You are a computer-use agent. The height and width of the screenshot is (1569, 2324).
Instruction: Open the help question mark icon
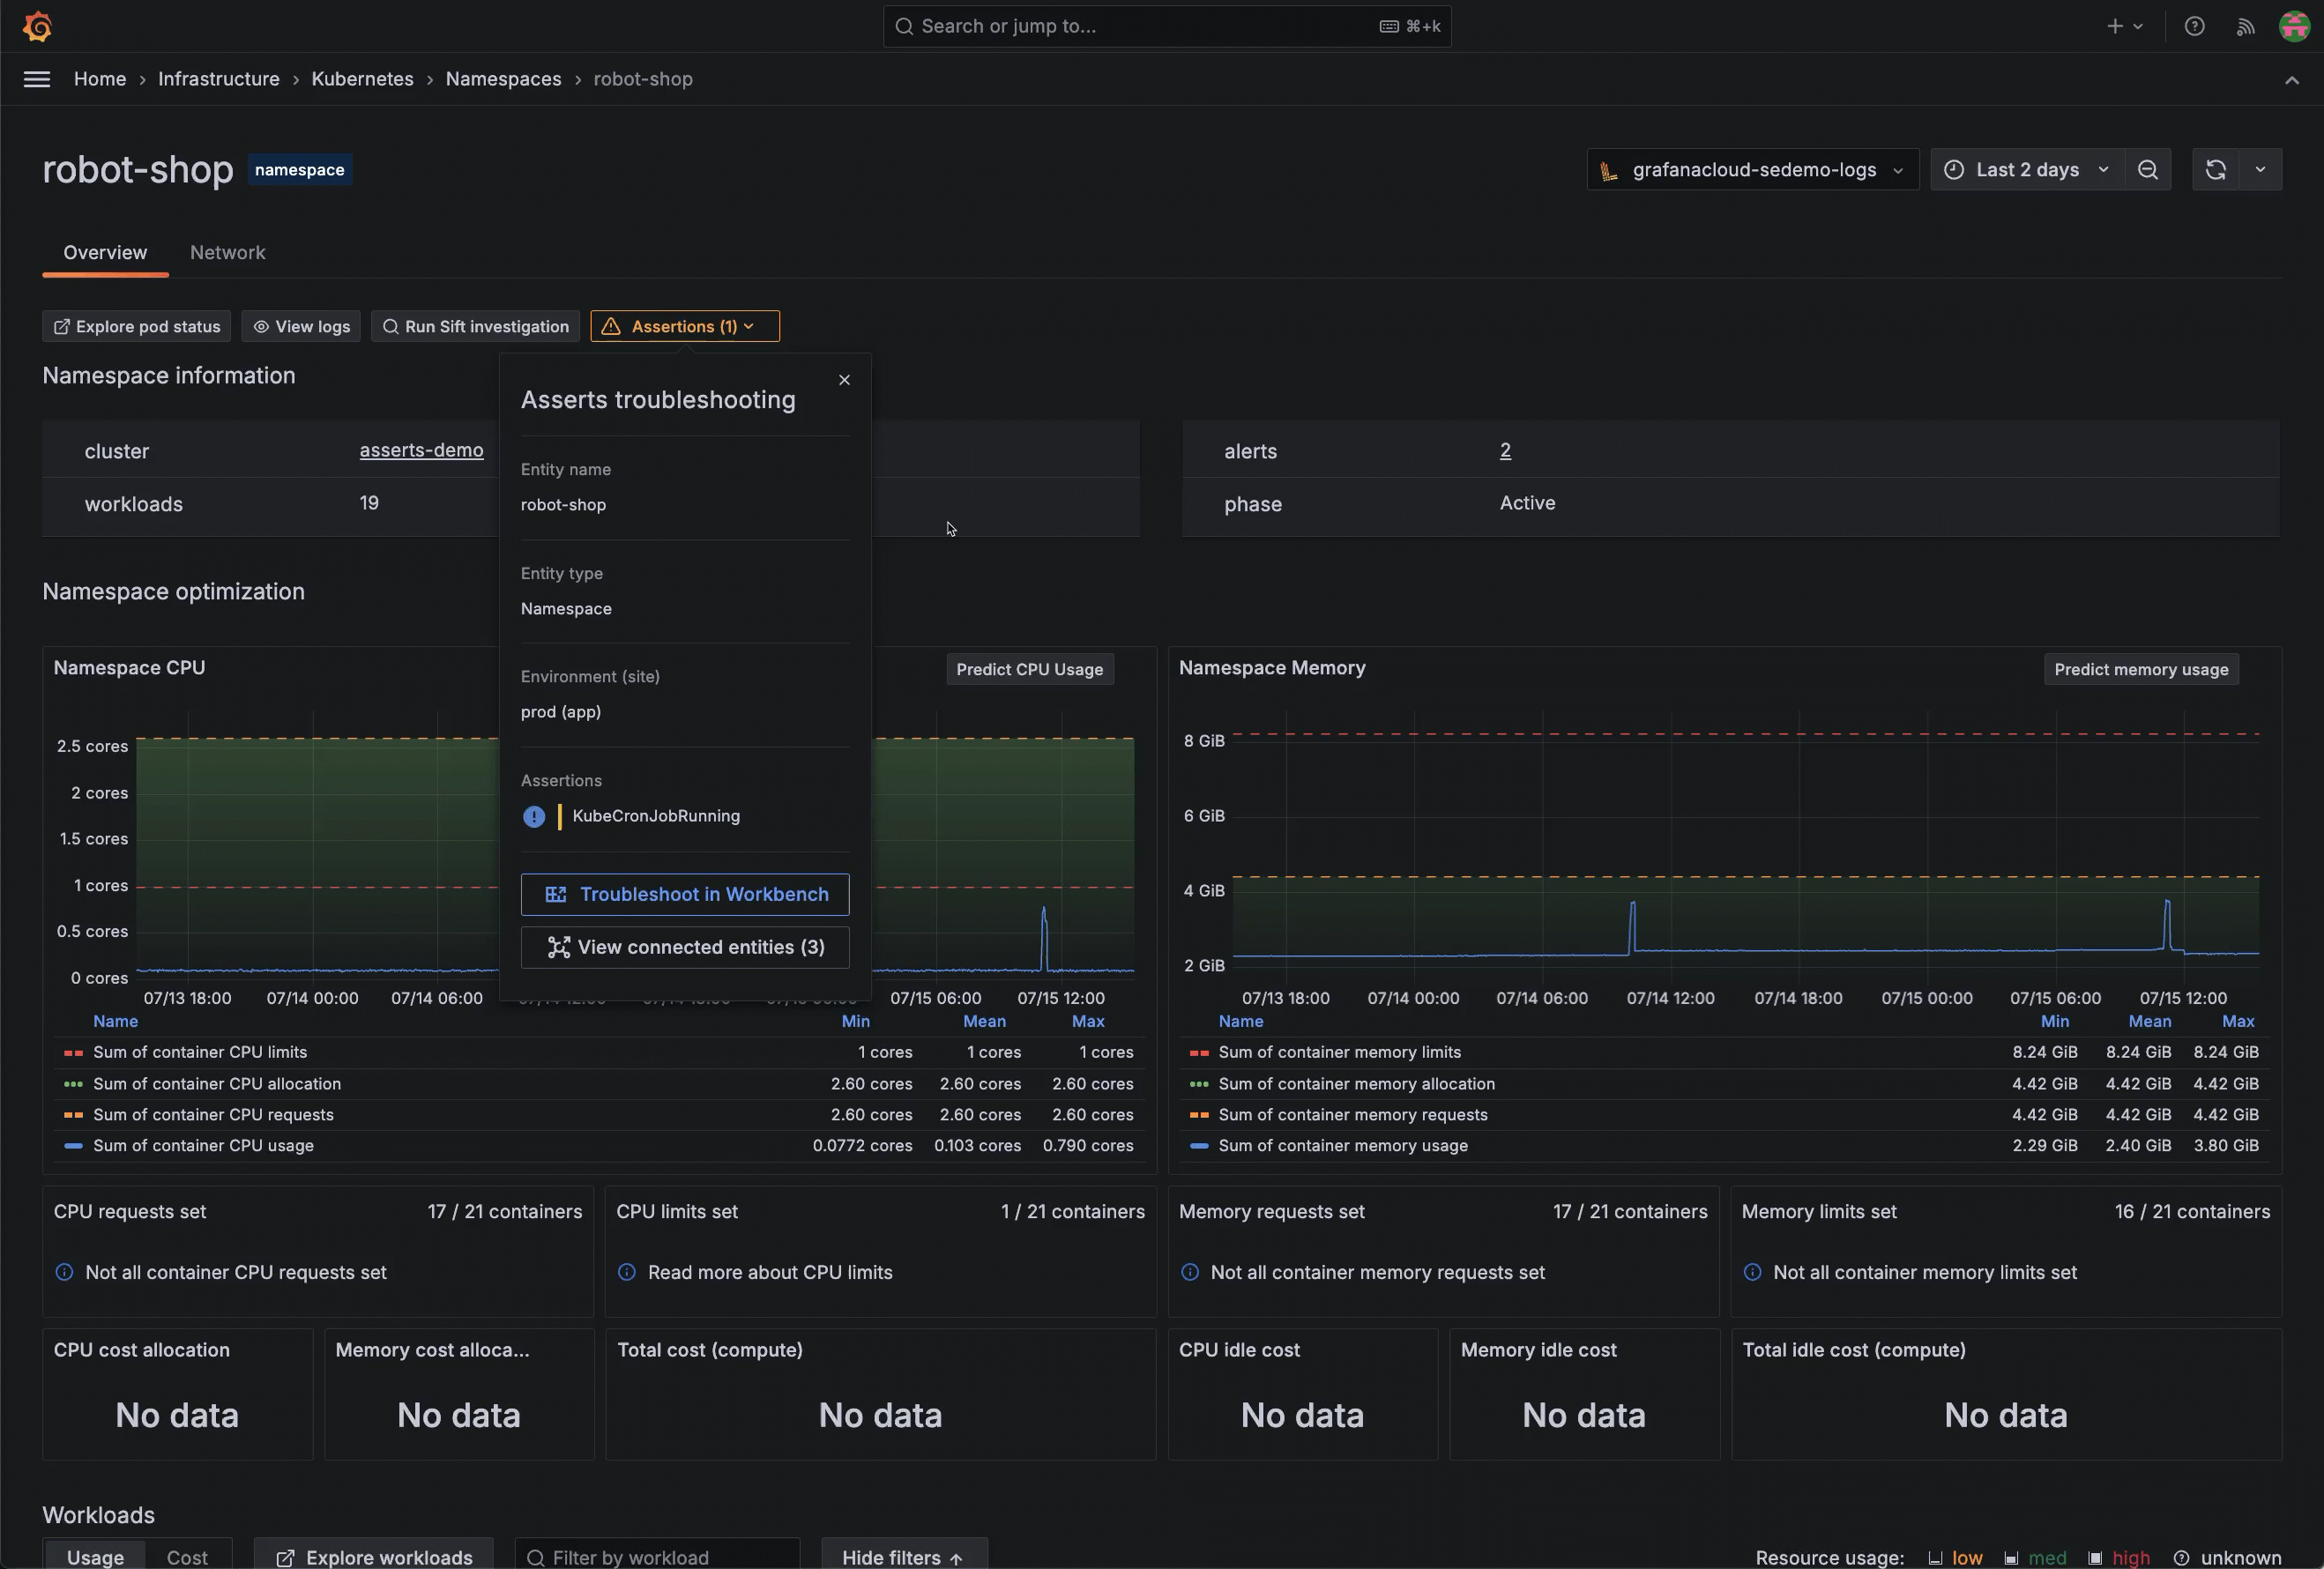tap(2194, 26)
